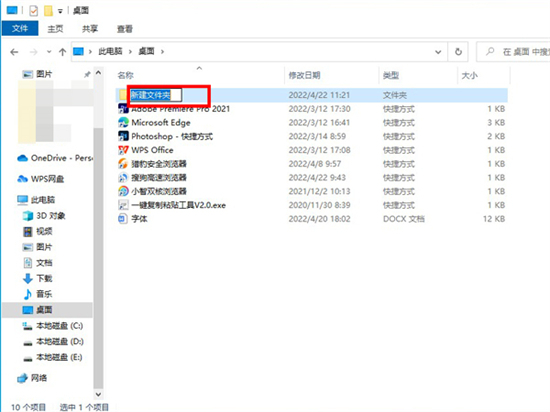Screen dimensions: 550x412
Task: Click the 下载 blue arrow icon
Action: (x=28, y=278)
